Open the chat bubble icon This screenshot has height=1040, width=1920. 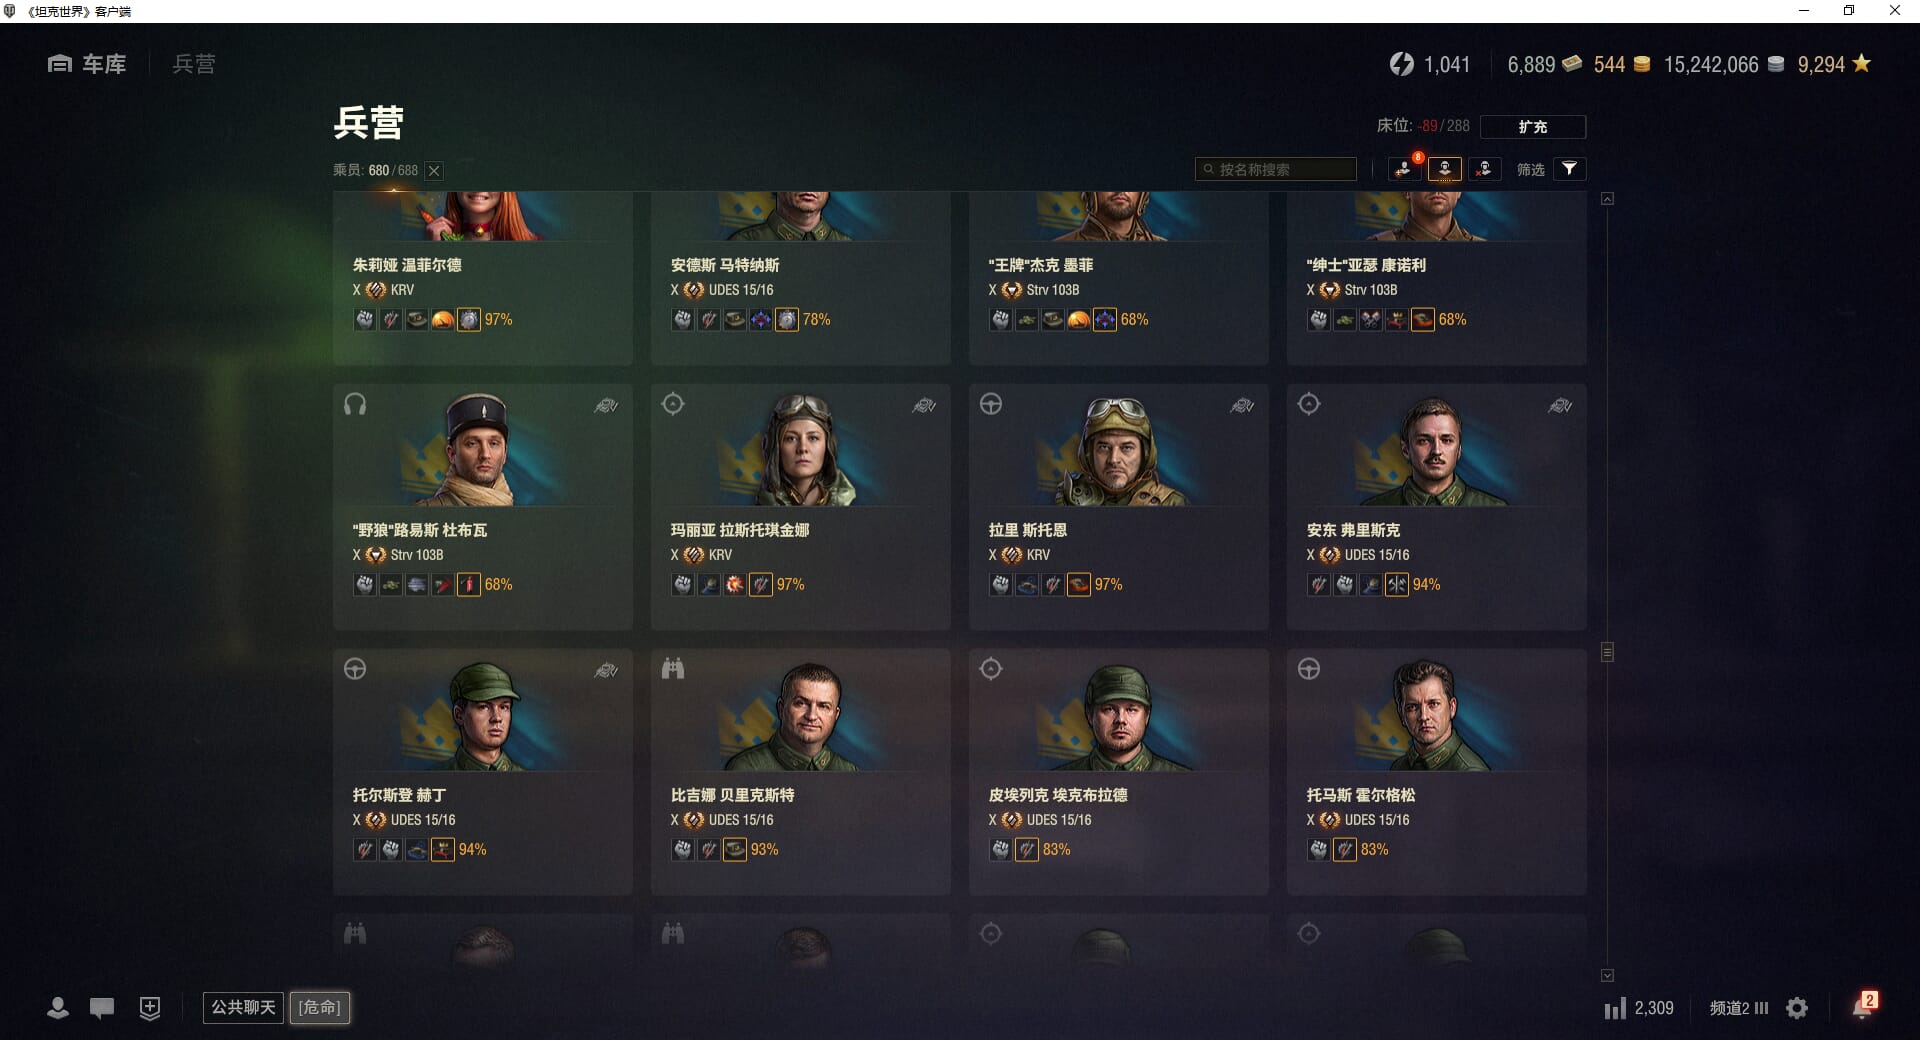102,1008
